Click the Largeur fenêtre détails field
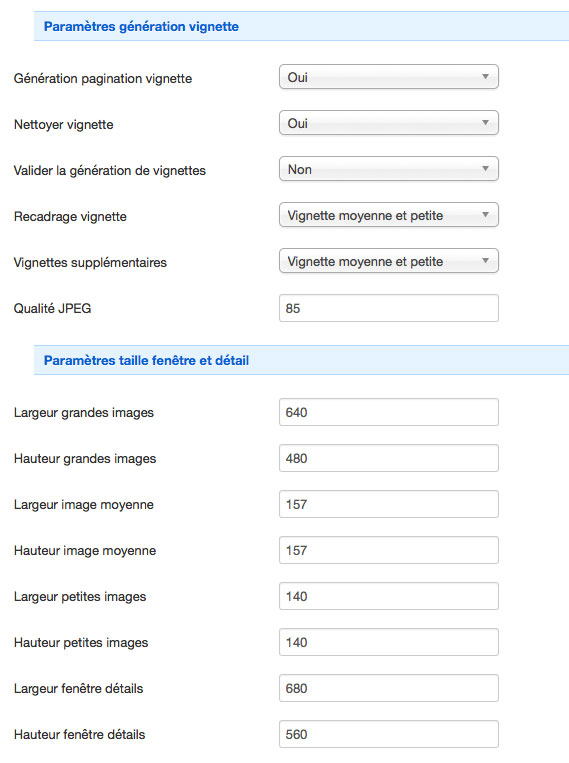 point(388,688)
